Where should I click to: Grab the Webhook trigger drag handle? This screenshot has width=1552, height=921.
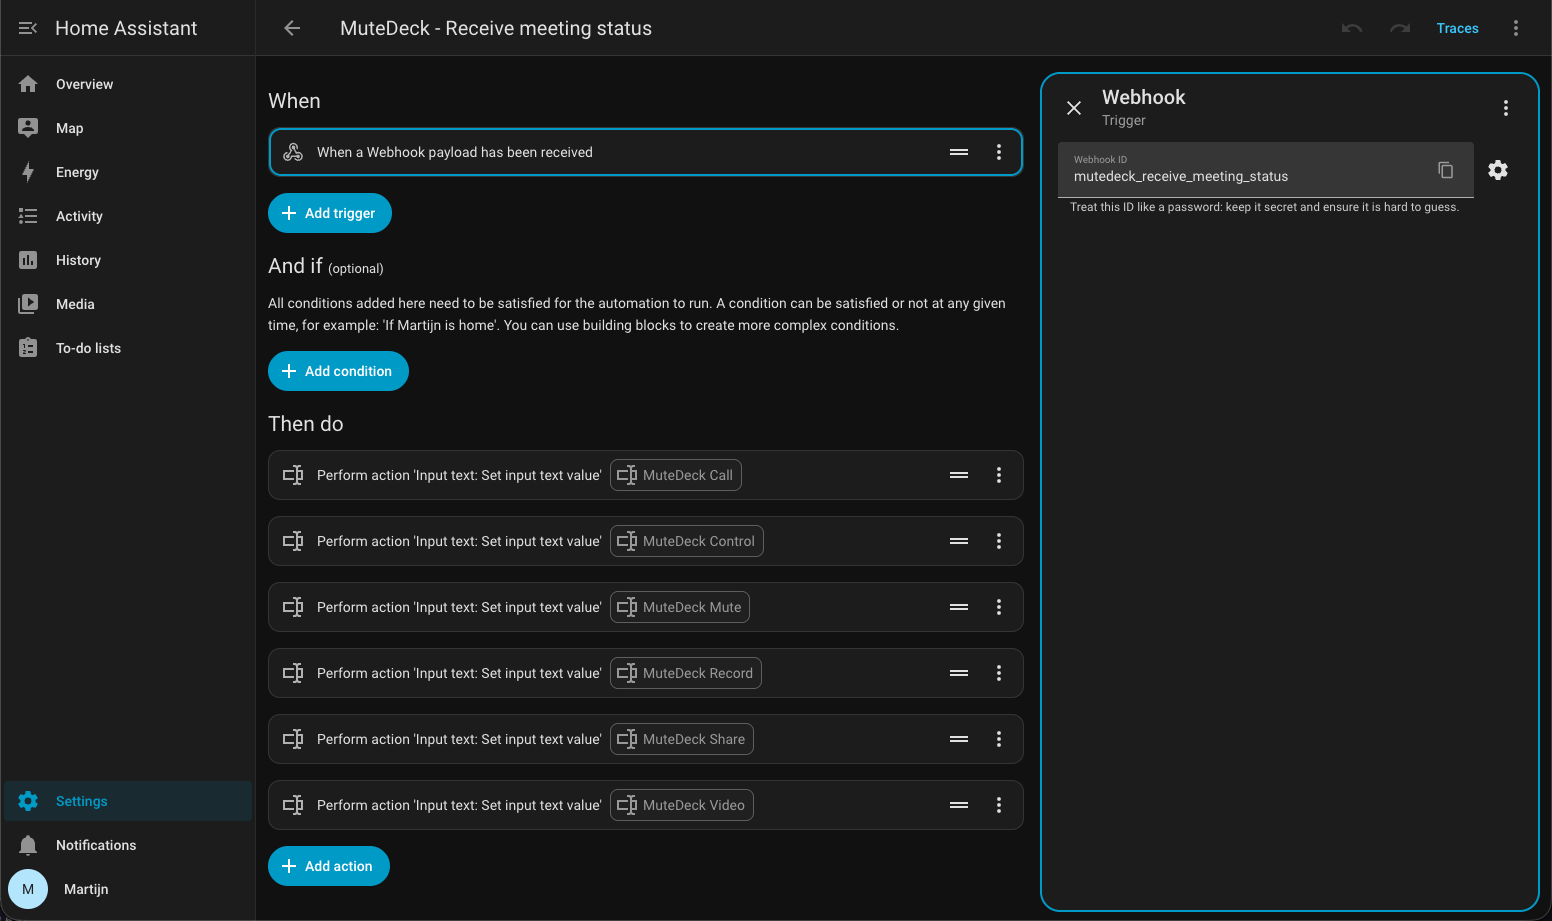[959, 152]
